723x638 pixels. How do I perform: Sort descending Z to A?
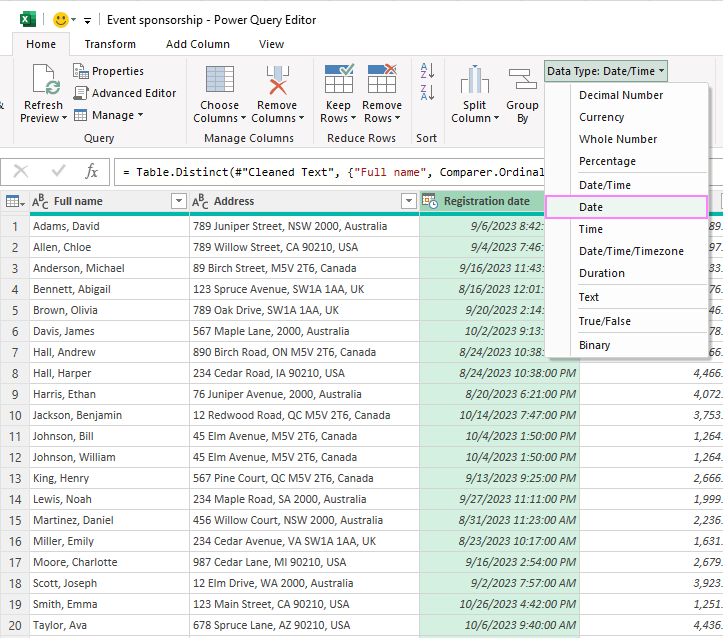[x=427, y=92]
